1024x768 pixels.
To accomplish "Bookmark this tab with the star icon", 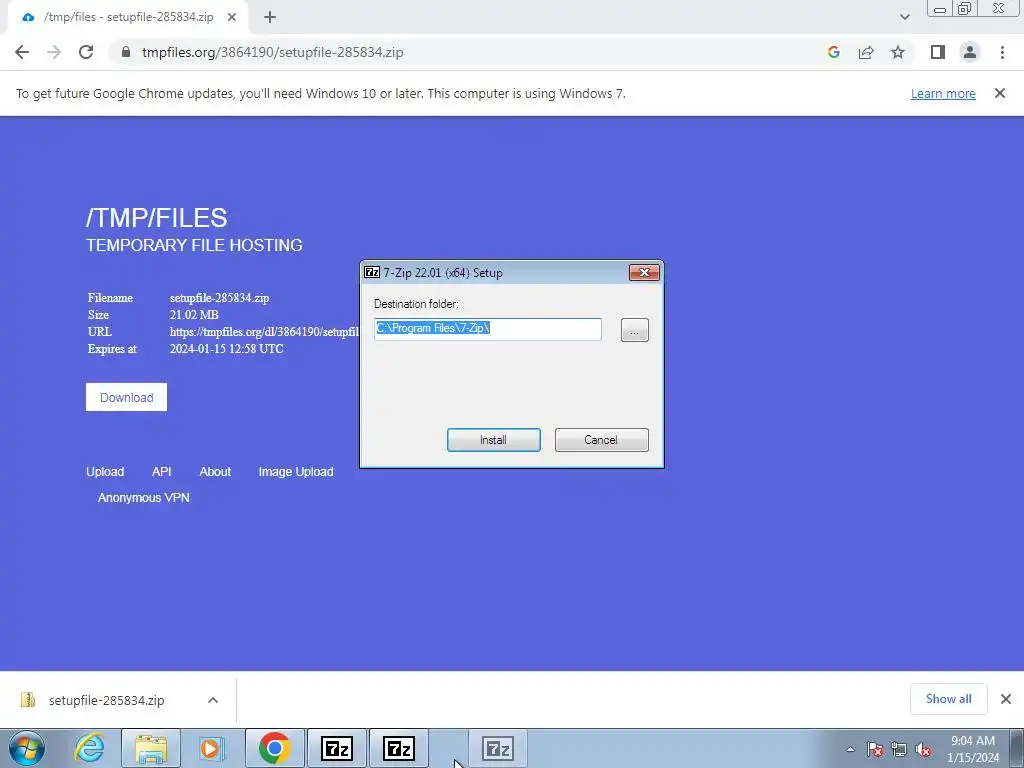I will point(898,52).
